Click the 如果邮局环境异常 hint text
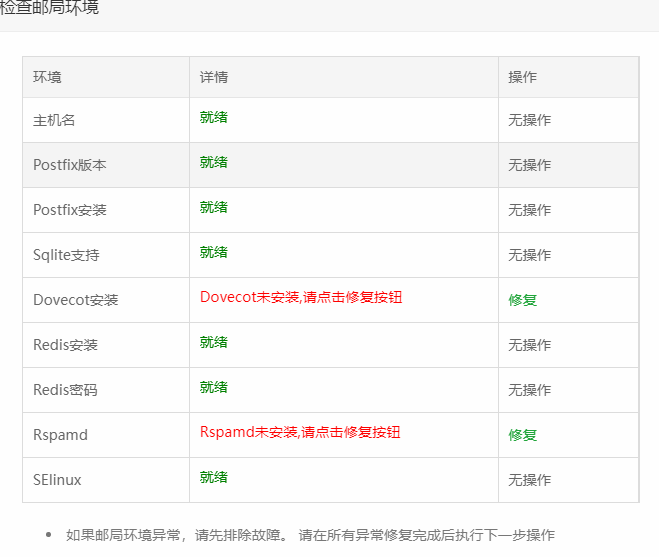 (x=310, y=535)
